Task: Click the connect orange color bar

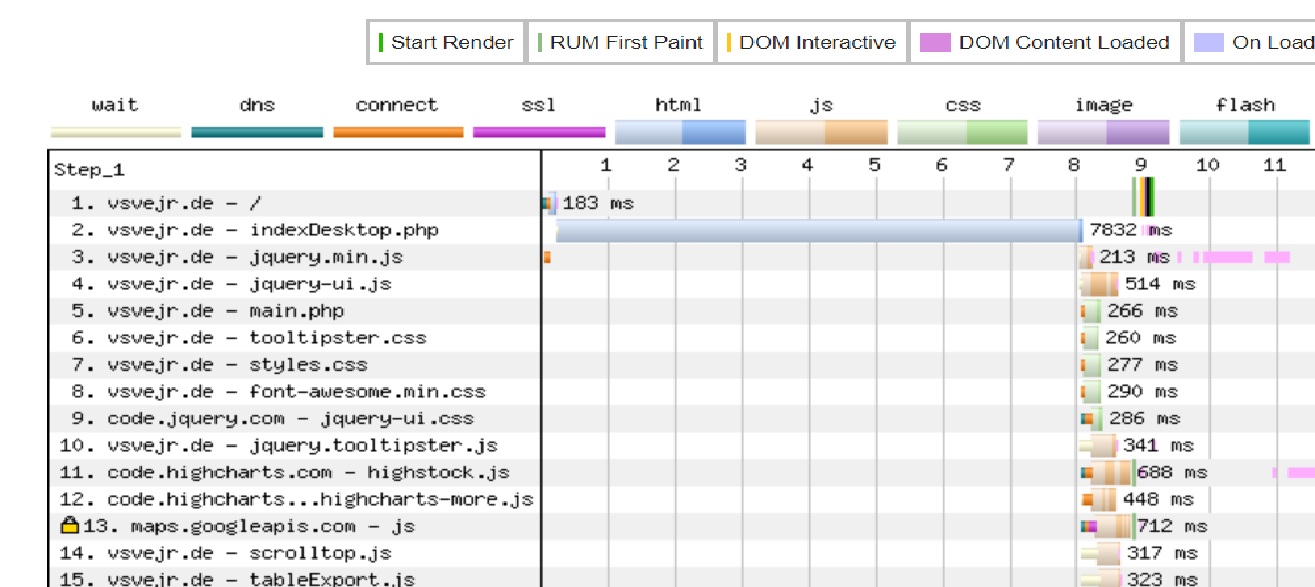Action: (x=398, y=132)
